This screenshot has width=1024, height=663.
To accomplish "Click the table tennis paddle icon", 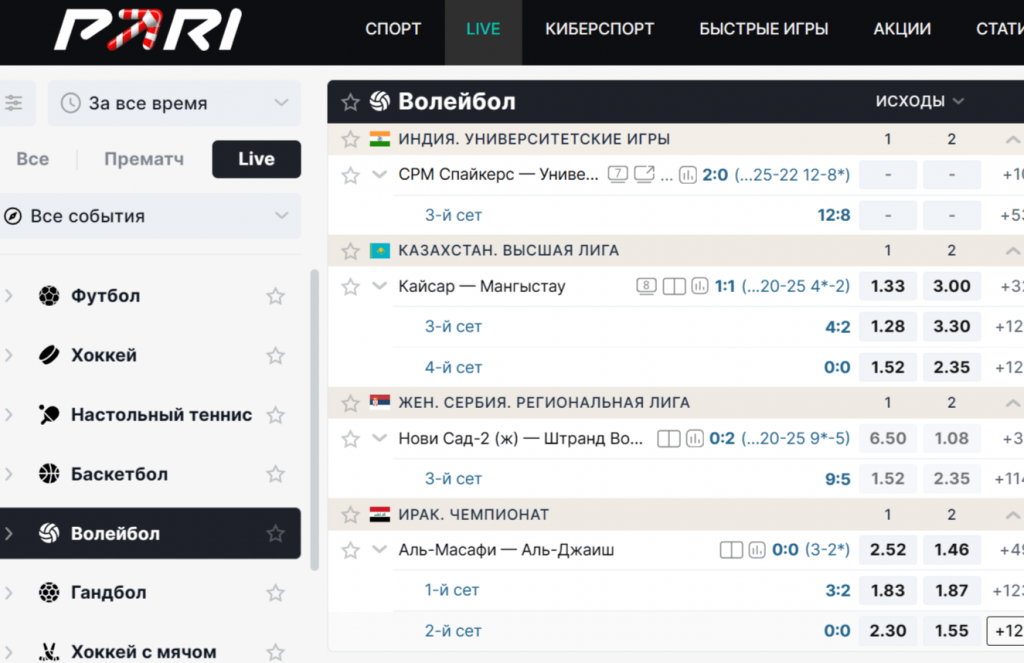I will [x=49, y=415].
